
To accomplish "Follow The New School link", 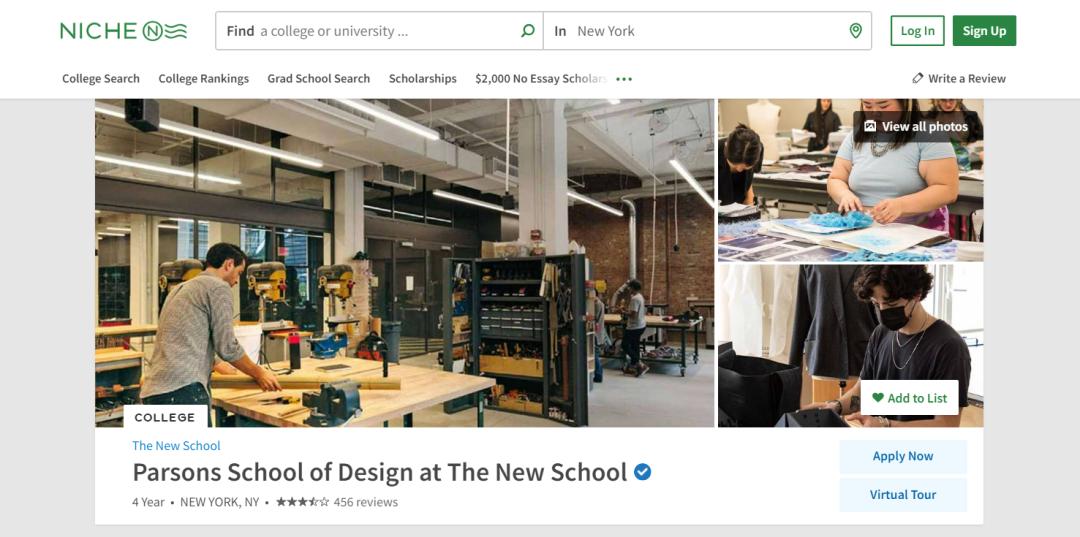I will click(x=176, y=446).
